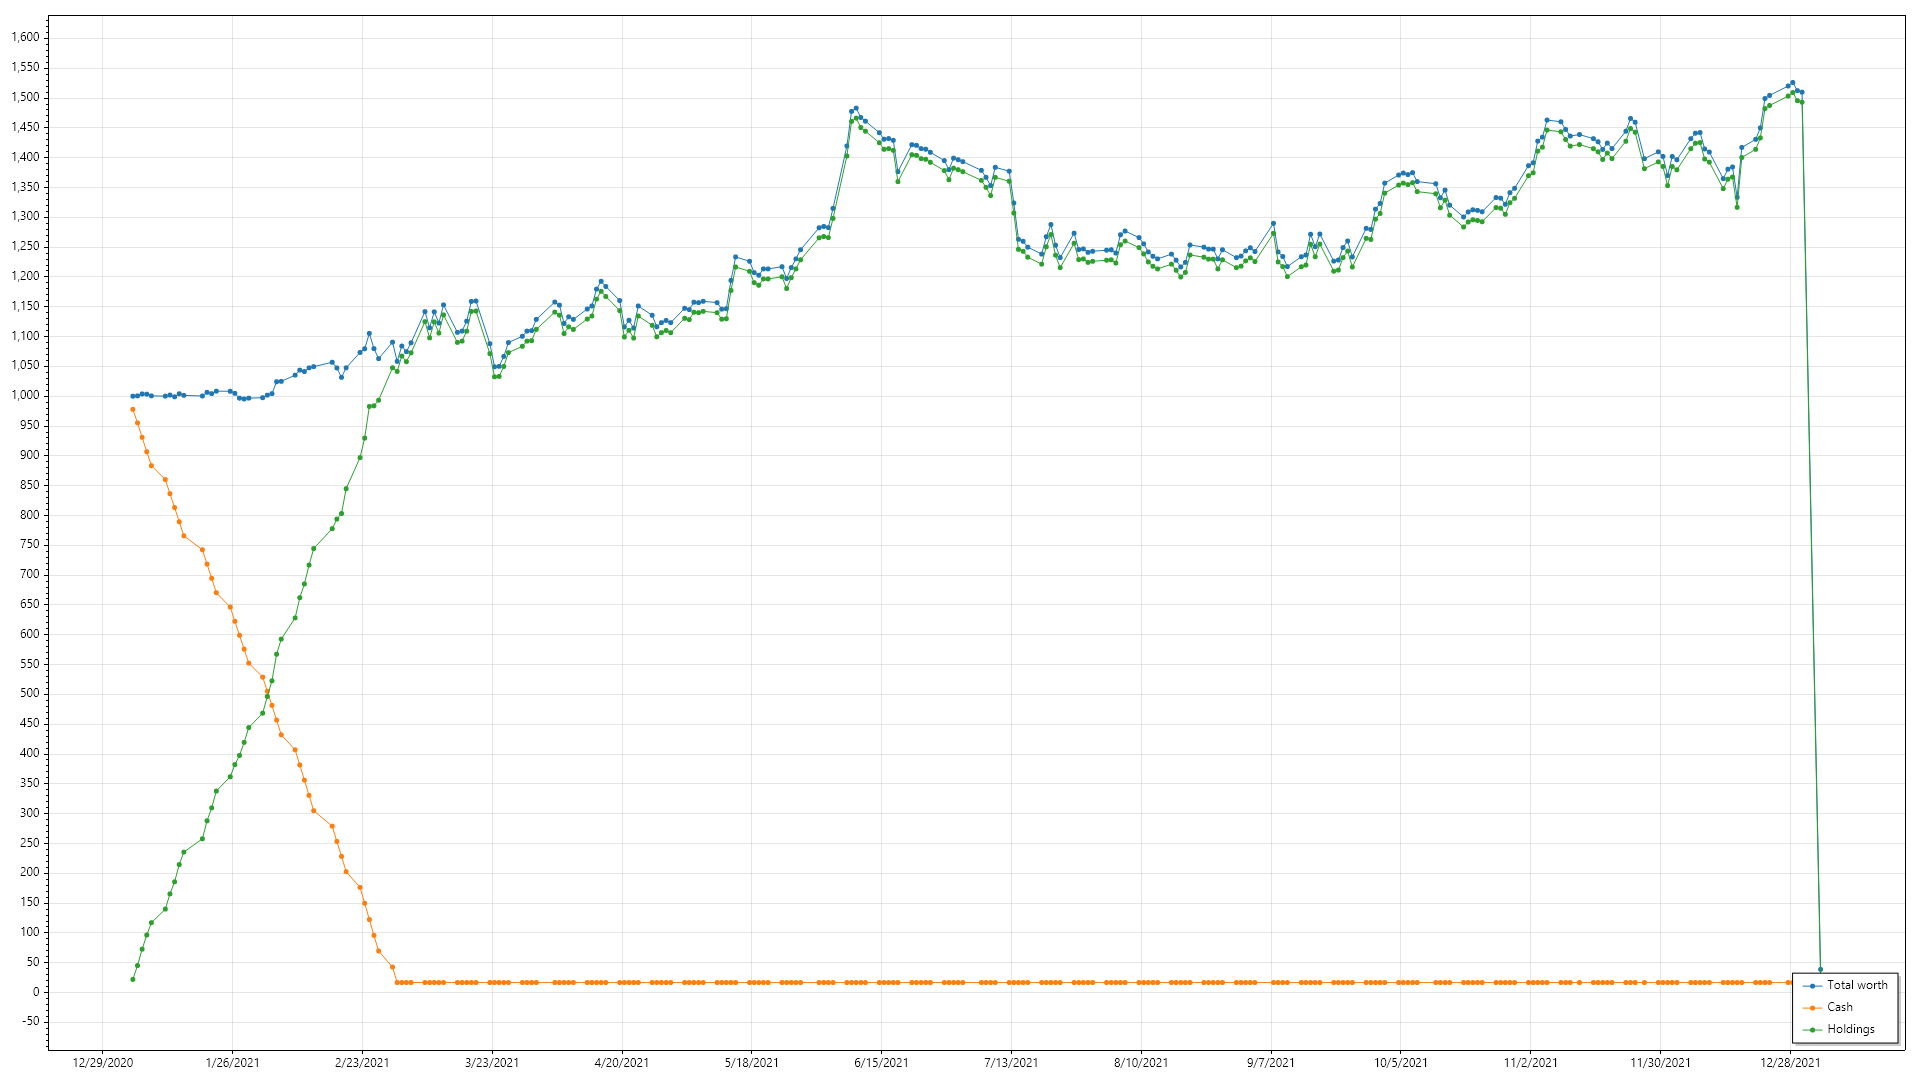This screenshot has height=1080, width=1920.
Task: Click the 0 value axis label
Action: (x=37, y=992)
